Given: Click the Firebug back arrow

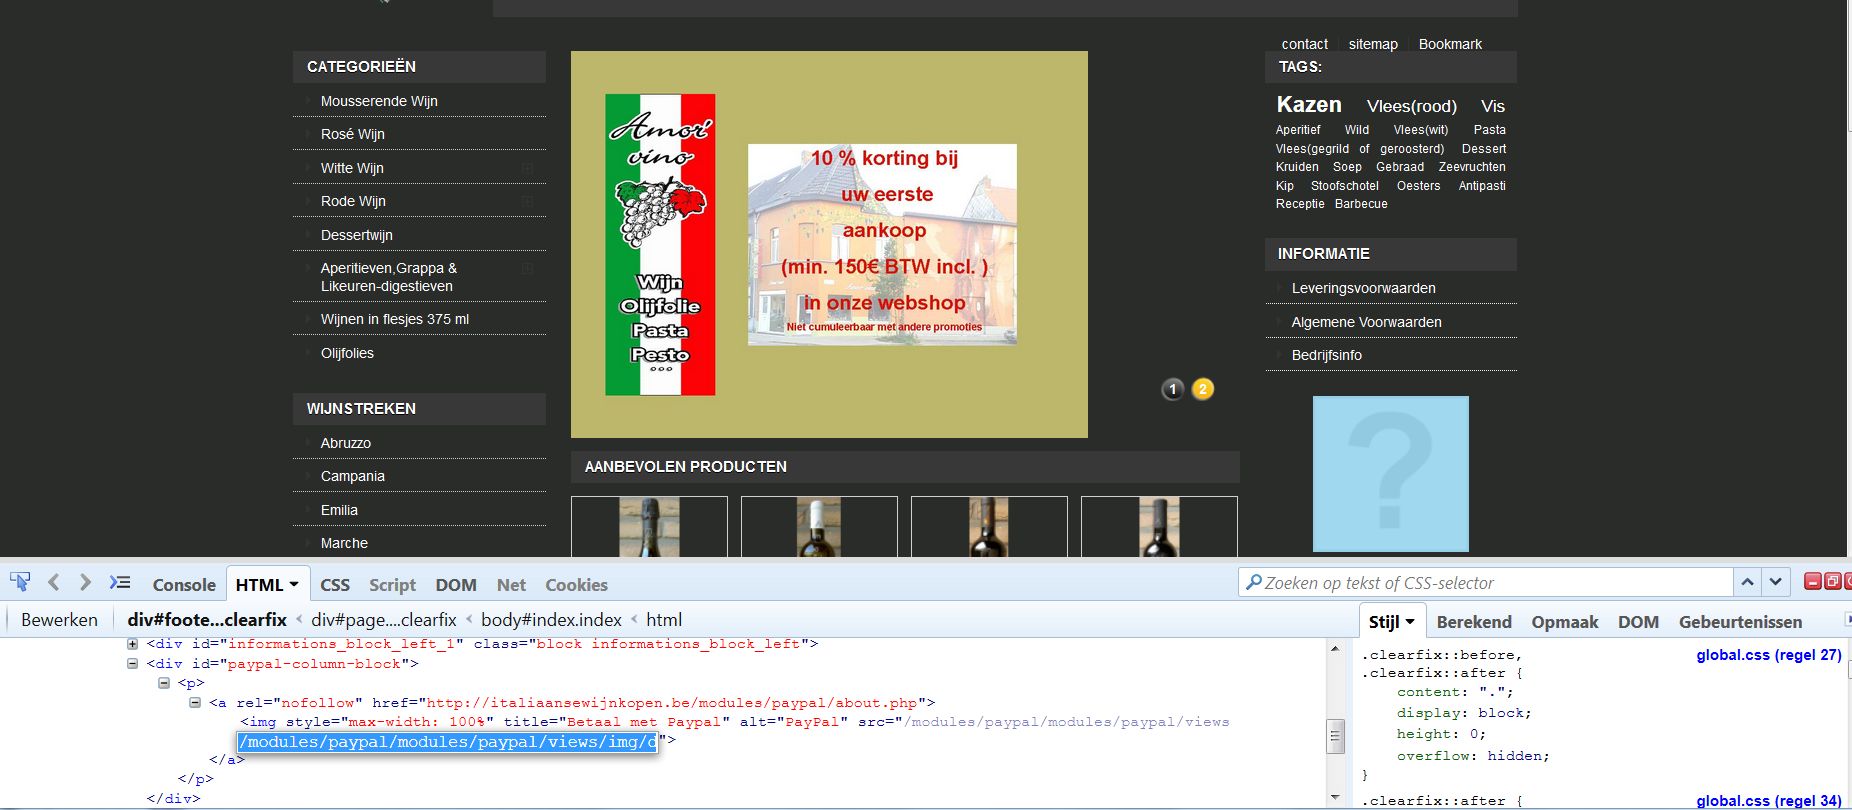Looking at the screenshot, I should tap(54, 582).
